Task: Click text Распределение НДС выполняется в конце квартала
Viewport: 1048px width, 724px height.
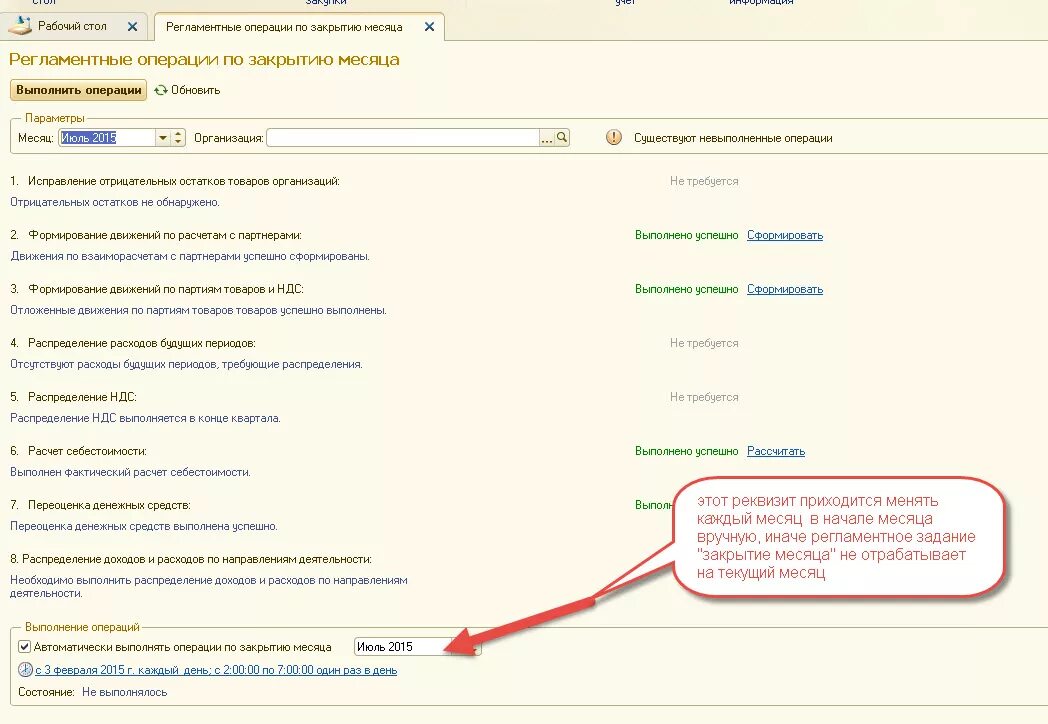Action: pyautogui.click(x=145, y=418)
